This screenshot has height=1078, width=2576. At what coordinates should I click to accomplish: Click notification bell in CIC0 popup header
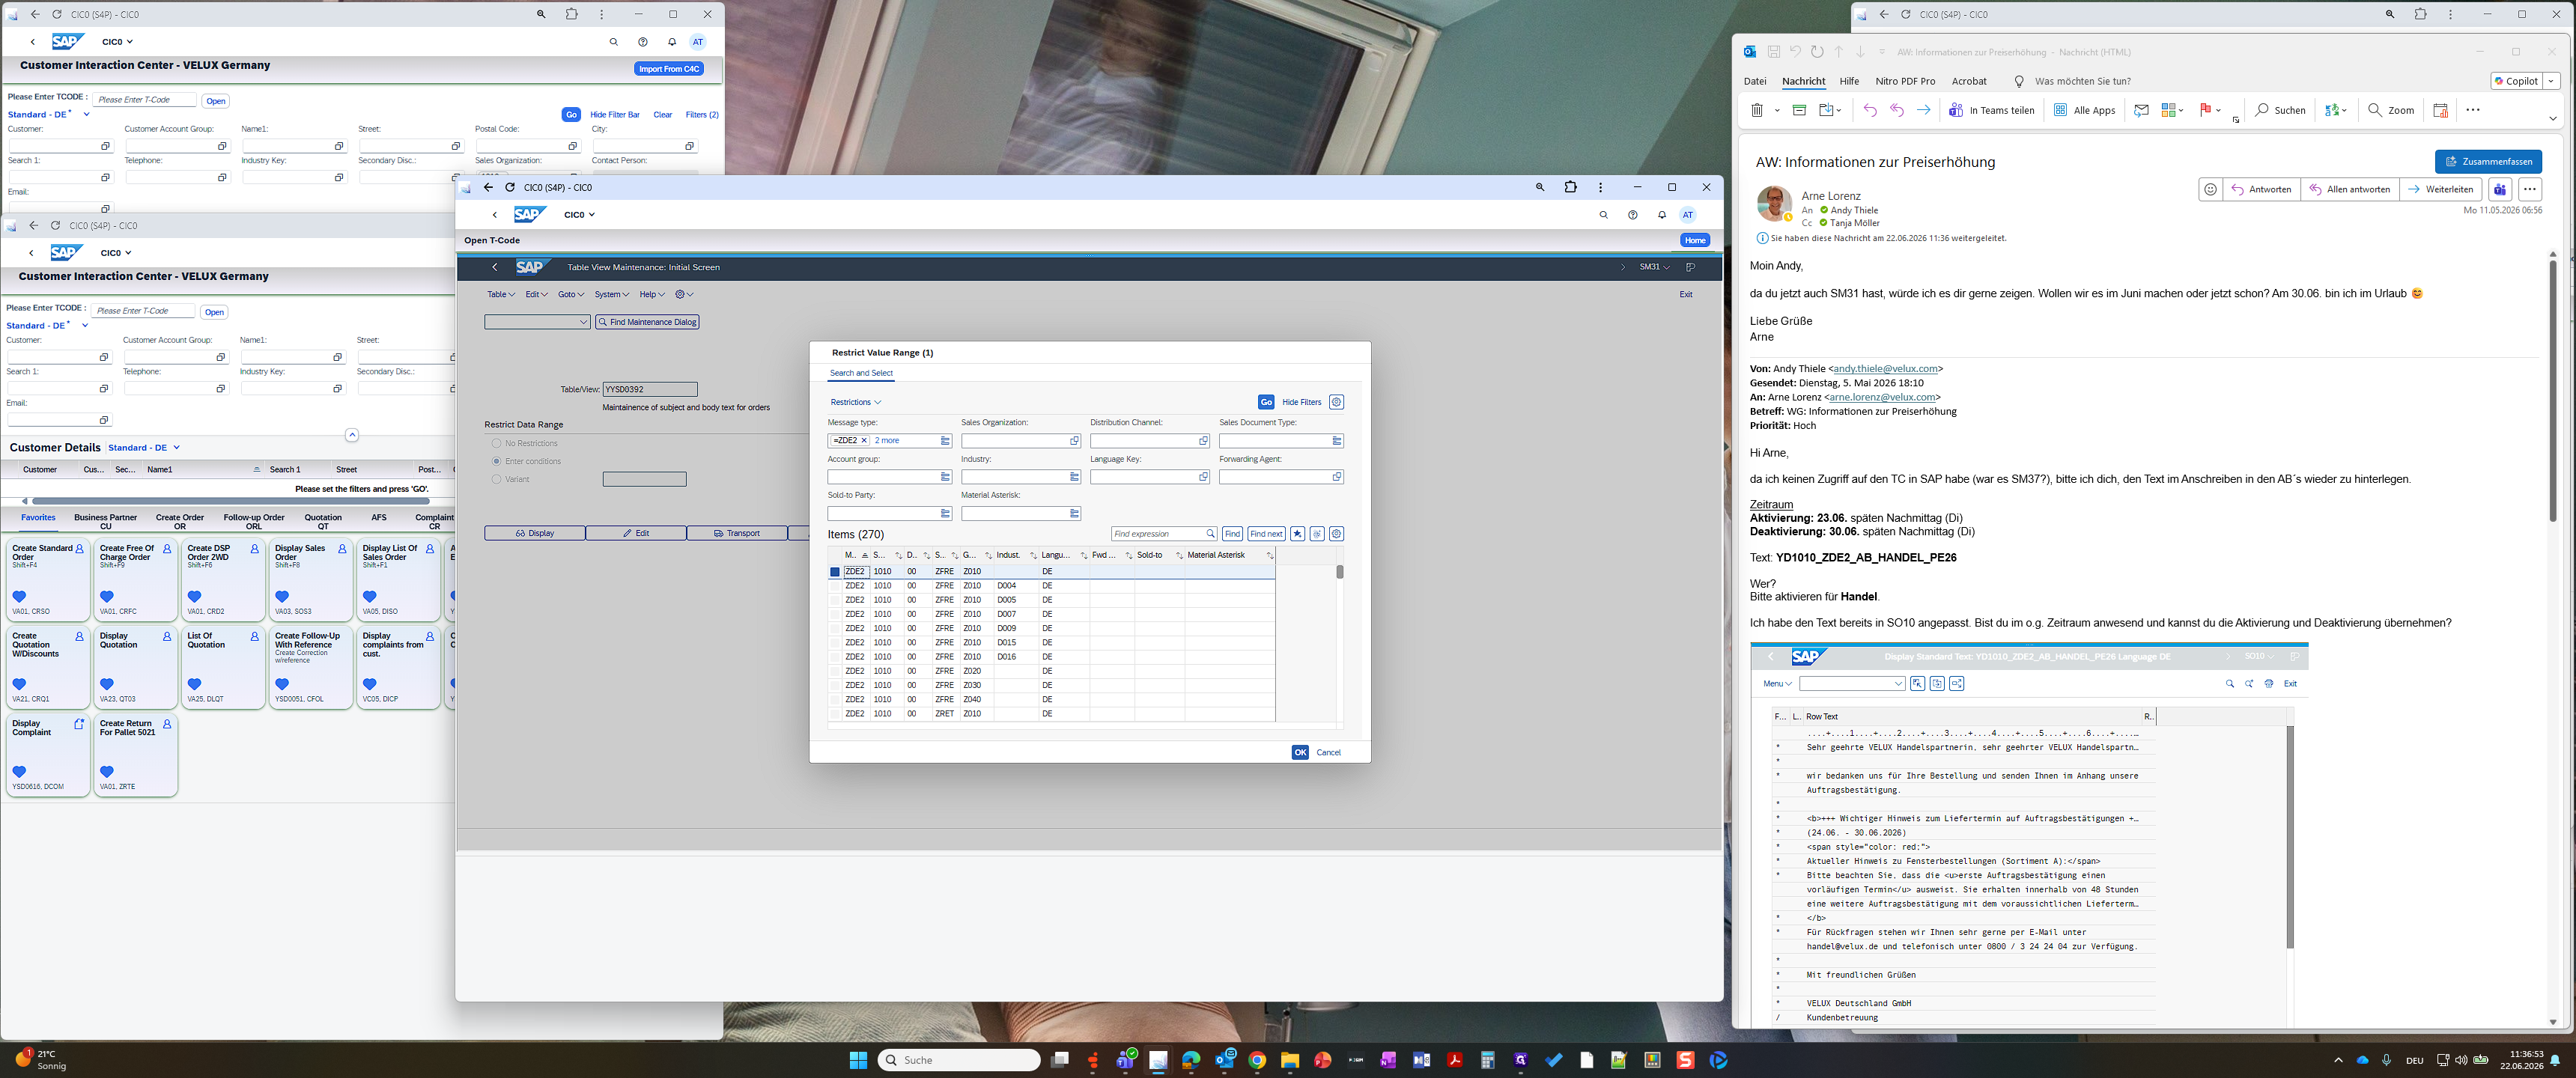pos(1661,215)
